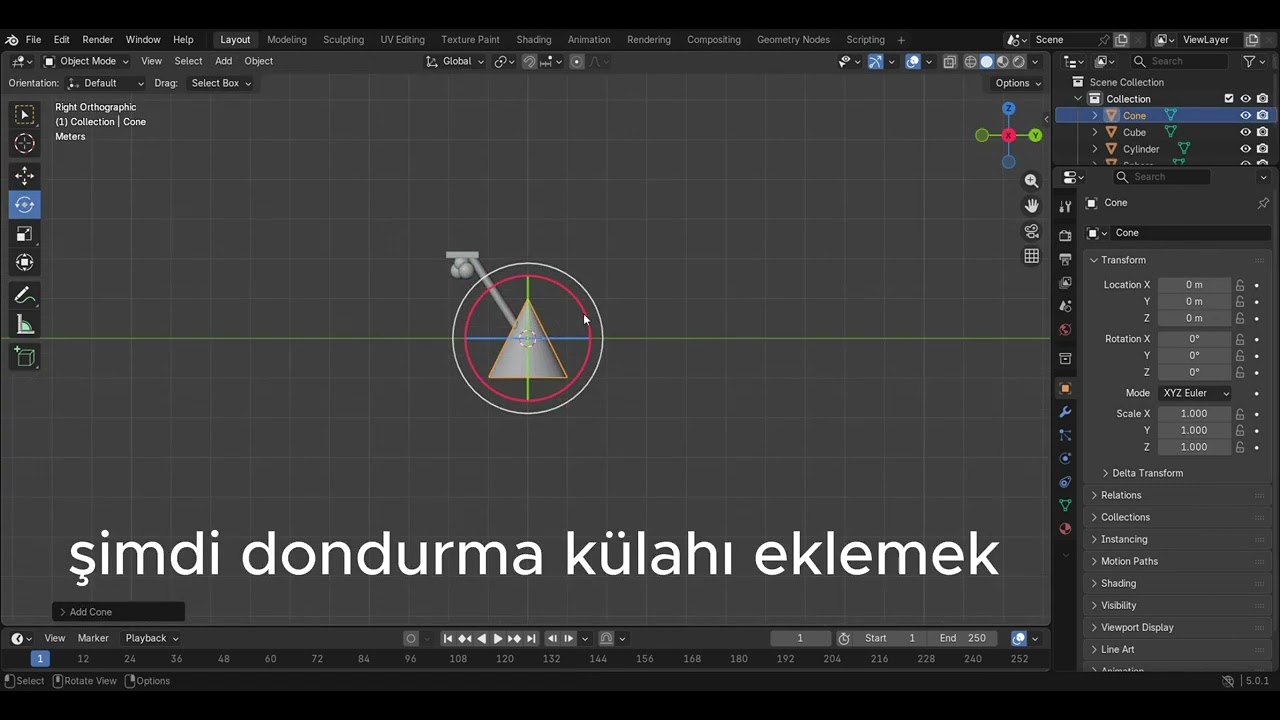Image resolution: width=1280 pixels, height=720 pixels.
Task: Open Drag Select Box dropdown
Action: click(220, 83)
